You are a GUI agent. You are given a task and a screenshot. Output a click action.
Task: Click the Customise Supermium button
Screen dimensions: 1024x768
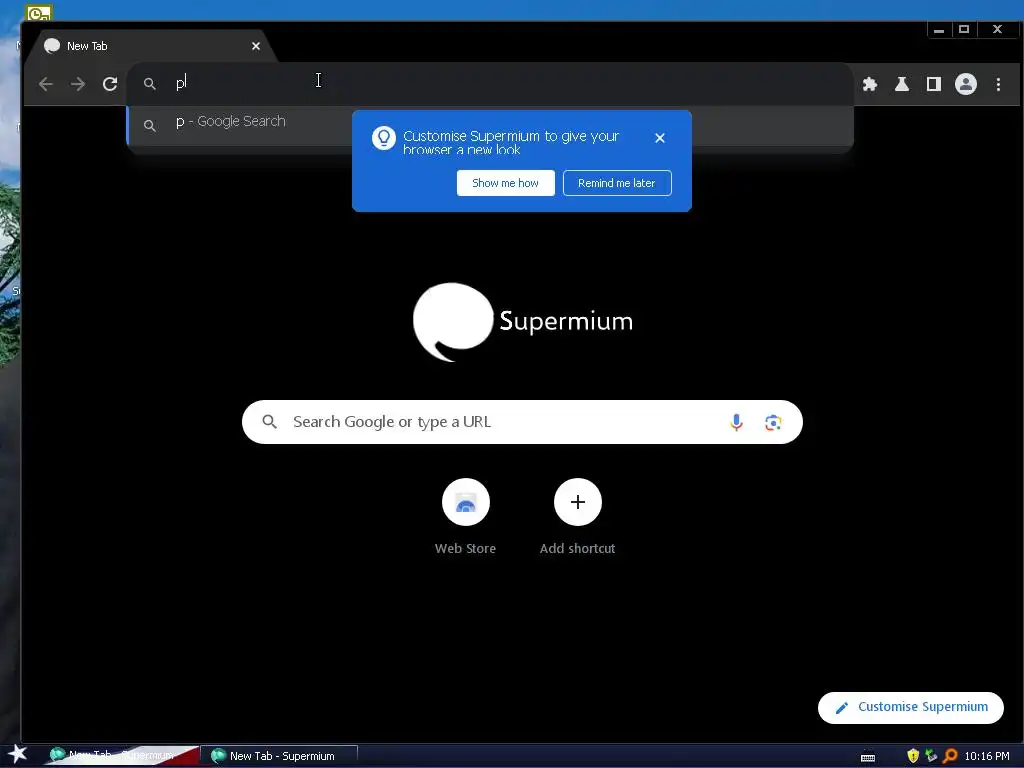910,707
